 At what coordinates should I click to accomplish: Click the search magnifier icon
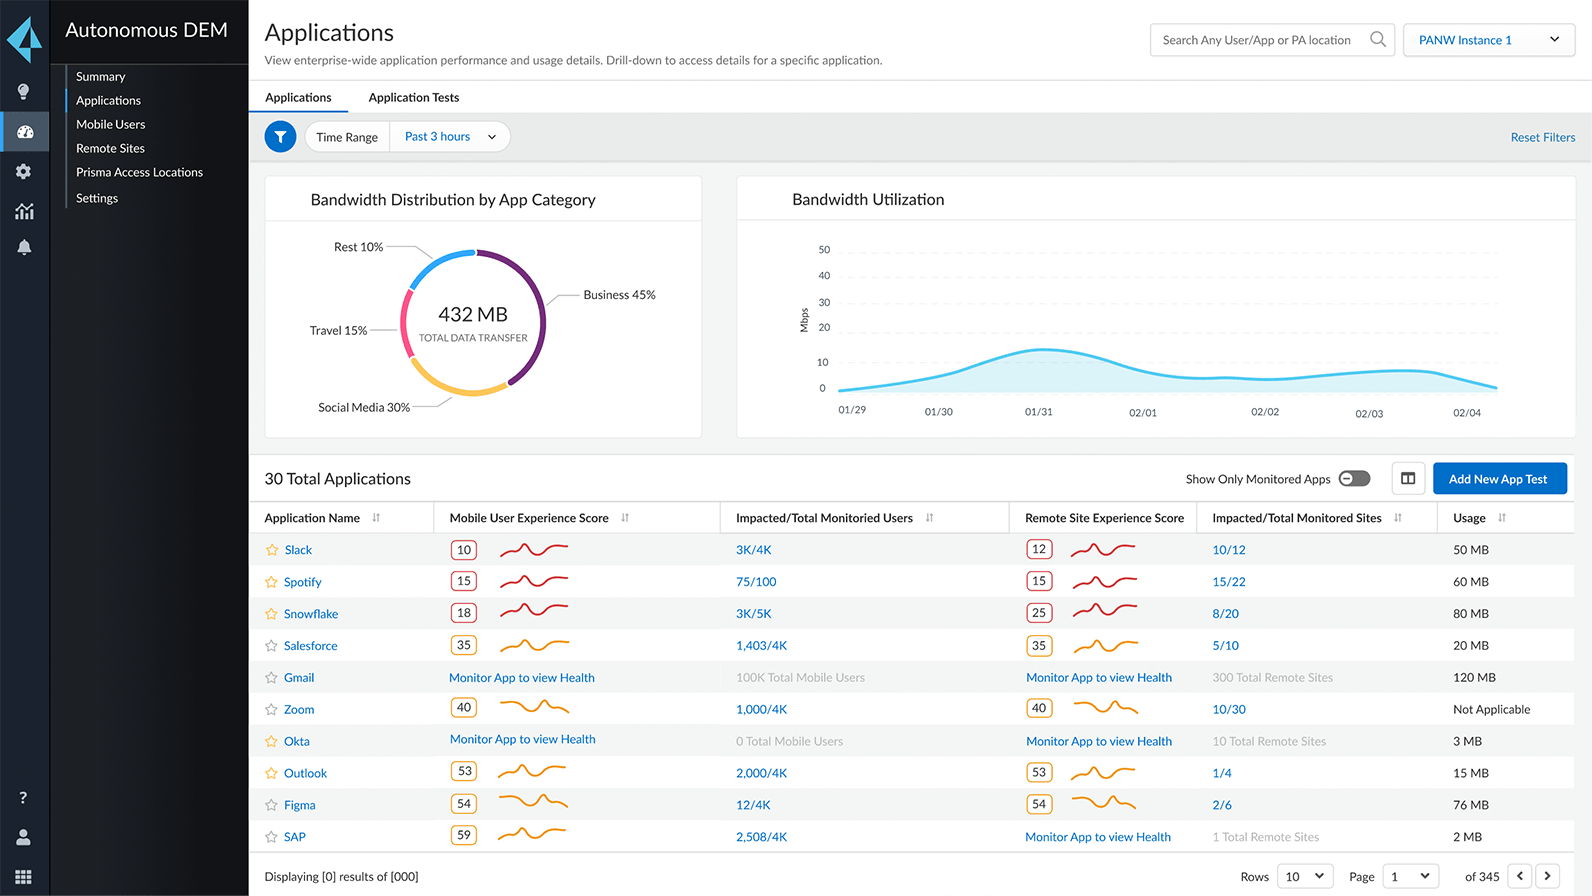point(1378,40)
